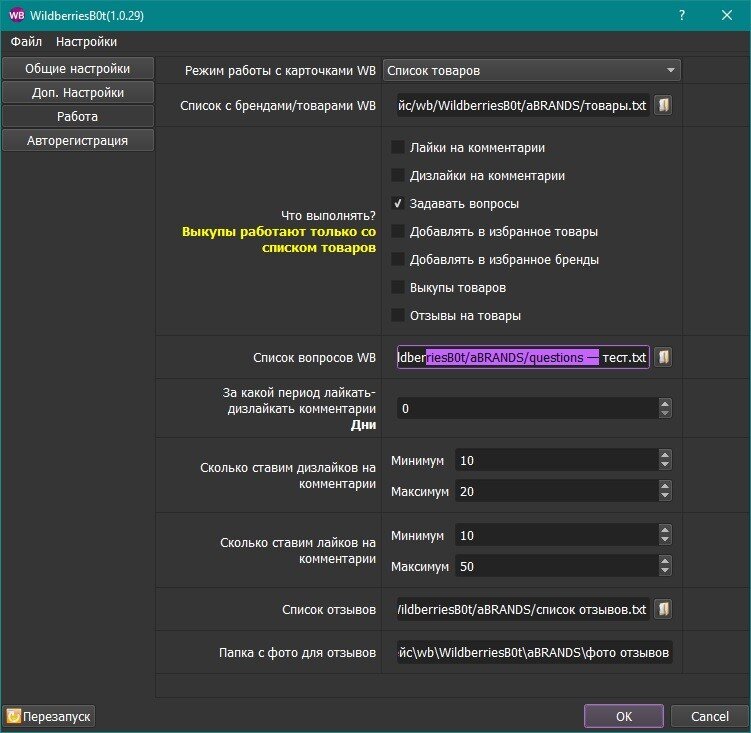Decrease likes Максимум value

[665, 572]
